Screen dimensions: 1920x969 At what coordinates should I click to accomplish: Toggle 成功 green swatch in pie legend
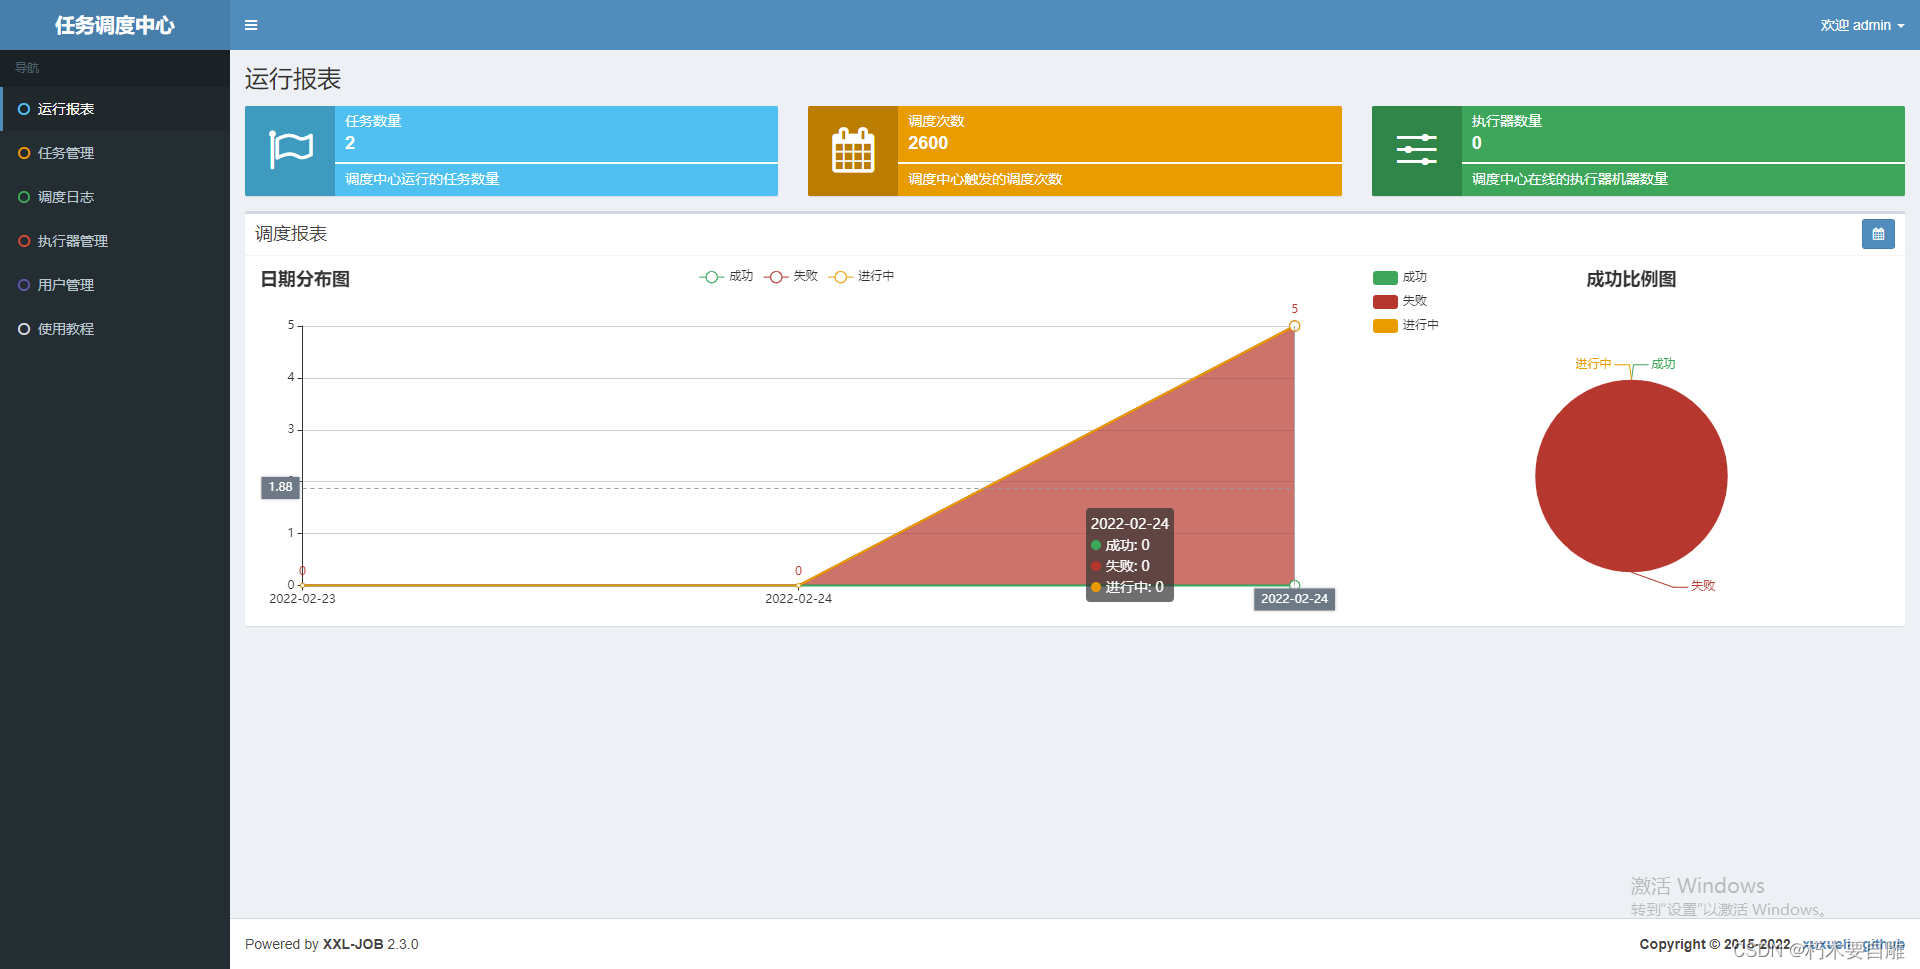tap(1385, 278)
